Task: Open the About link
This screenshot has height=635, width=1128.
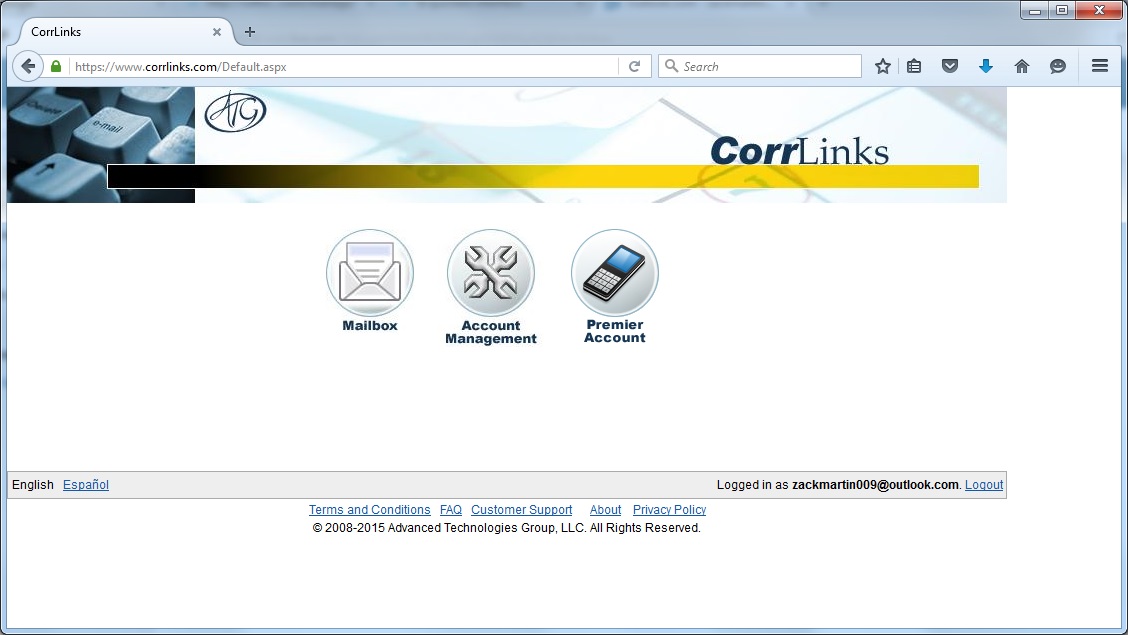Action: point(606,510)
